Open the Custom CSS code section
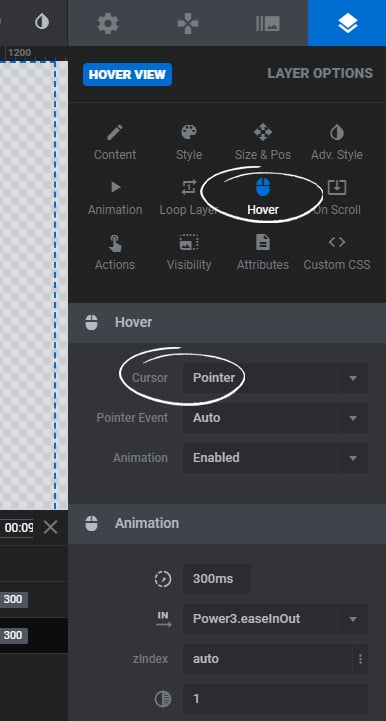Image resolution: width=386 pixels, height=721 pixels. point(337,252)
